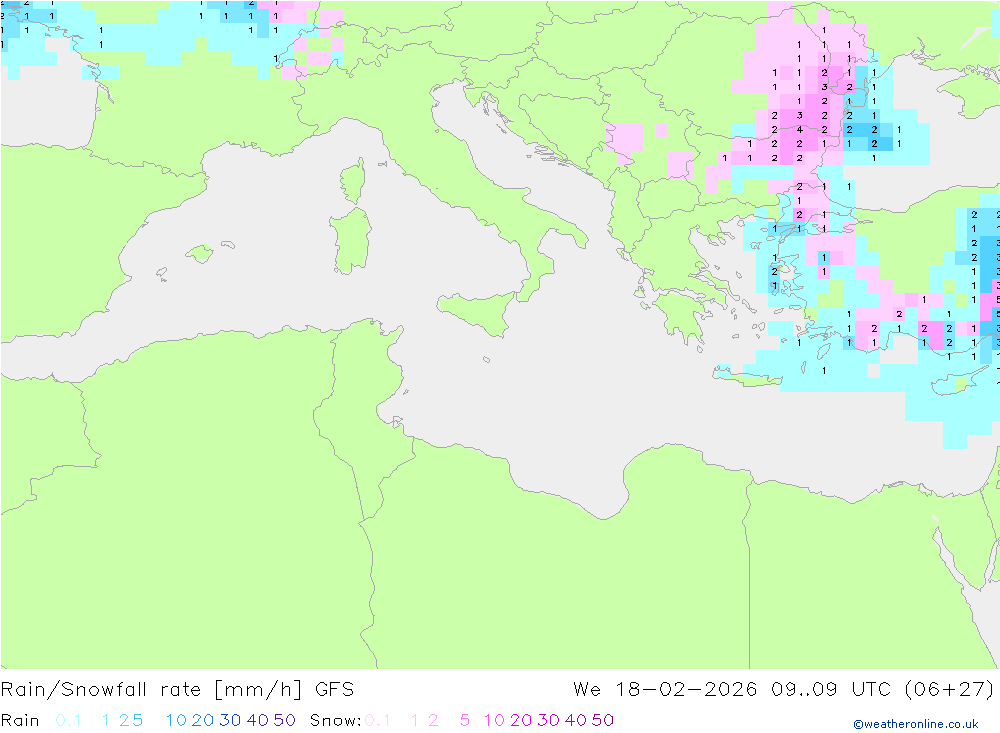Click the '(06+27)' forecast run text
Viewport: 1000px width, 733px height.
coord(949,690)
